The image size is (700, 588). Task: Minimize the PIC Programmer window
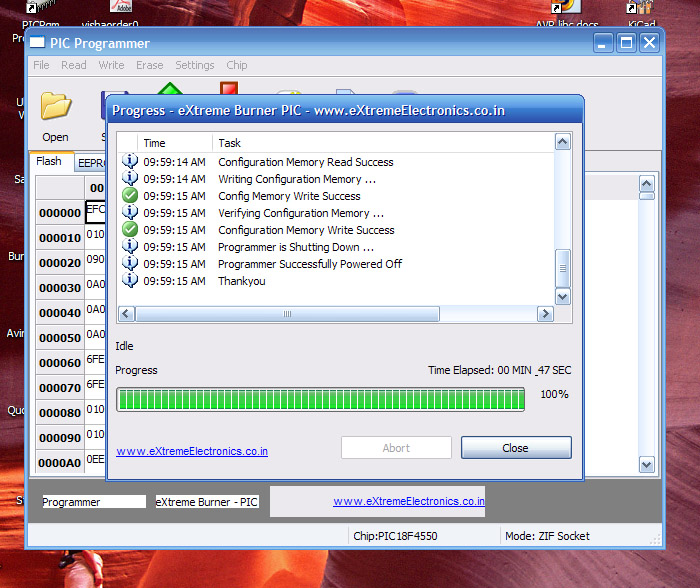pos(603,43)
